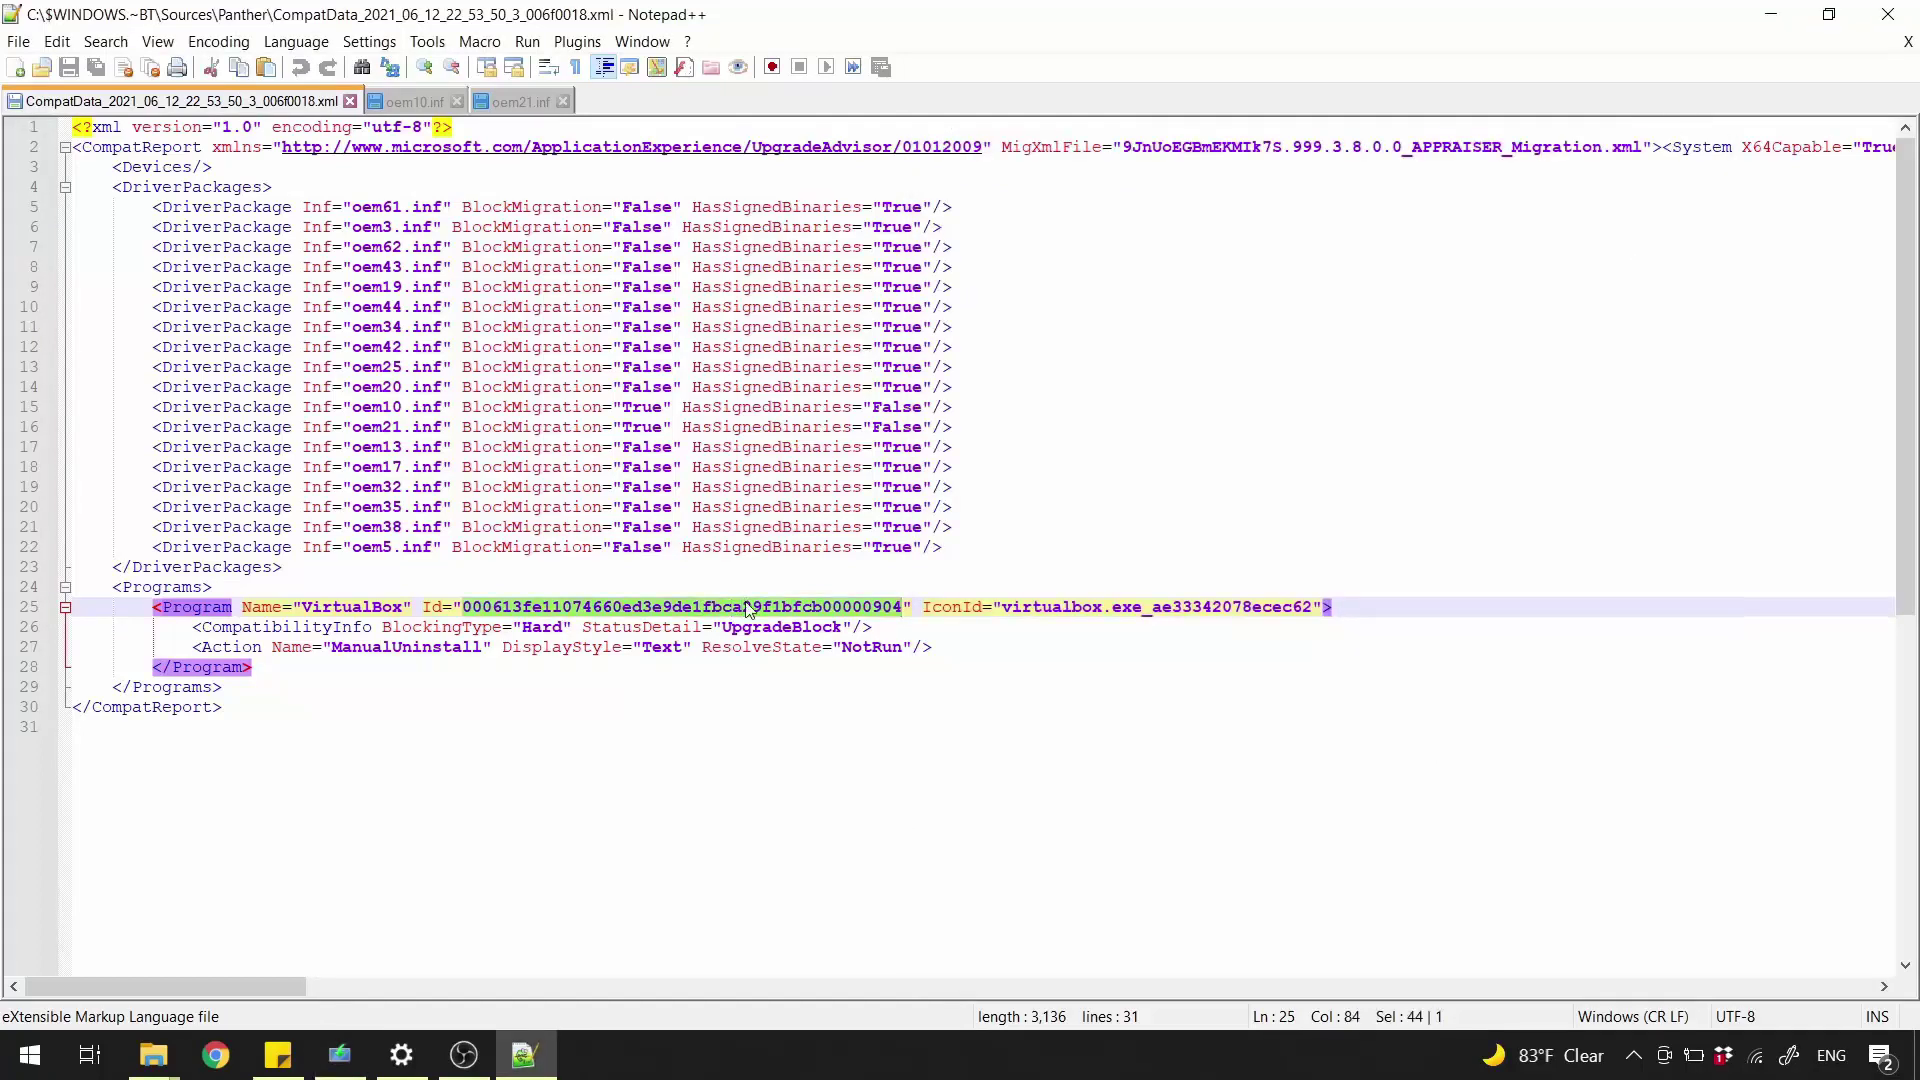Click the vertical scrollbar down arrow
The image size is (1920, 1080).
(1905, 966)
